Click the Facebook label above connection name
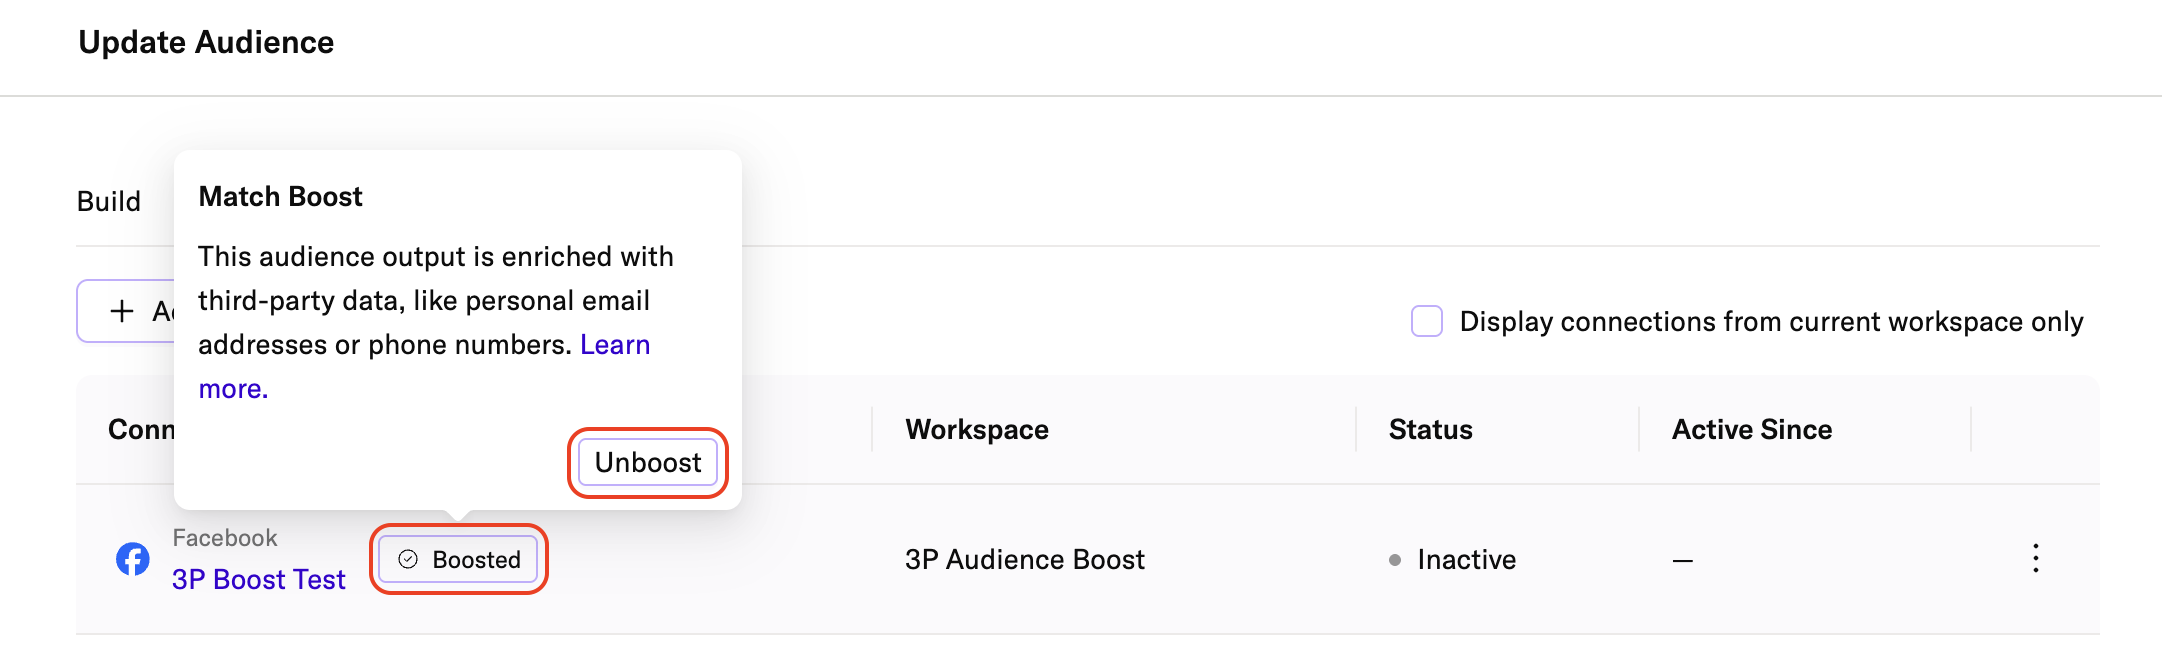Image resolution: width=2162 pixels, height=658 pixels. click(225, 538)
